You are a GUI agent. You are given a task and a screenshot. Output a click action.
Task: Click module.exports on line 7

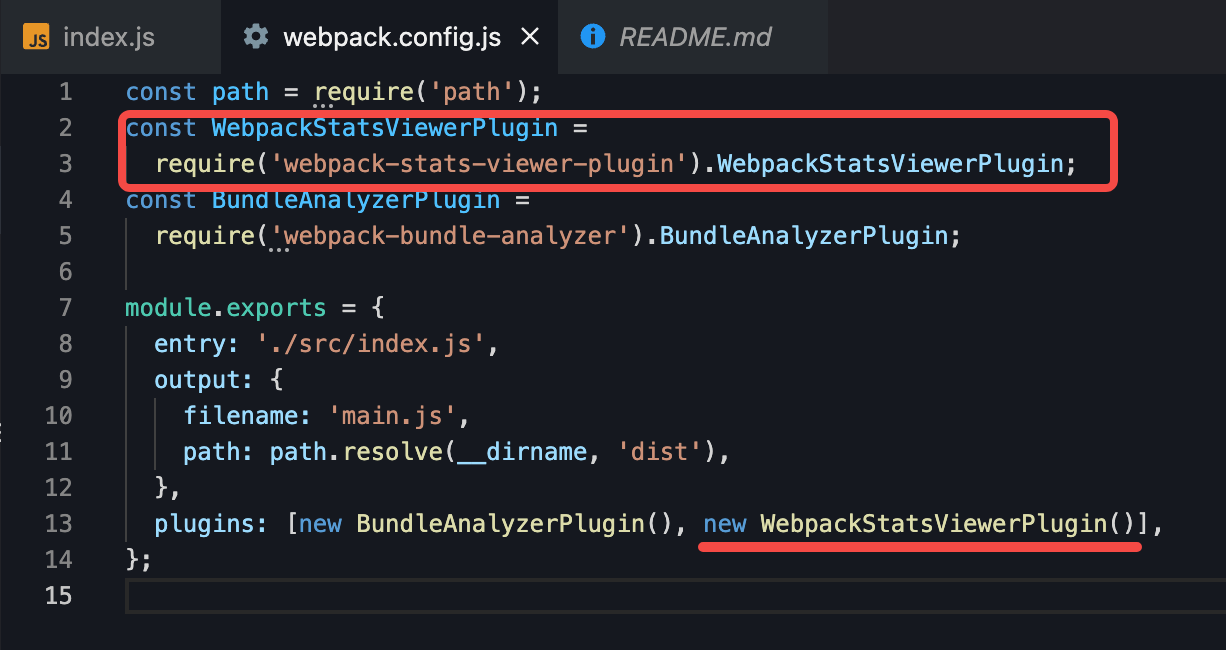point(226,308)
